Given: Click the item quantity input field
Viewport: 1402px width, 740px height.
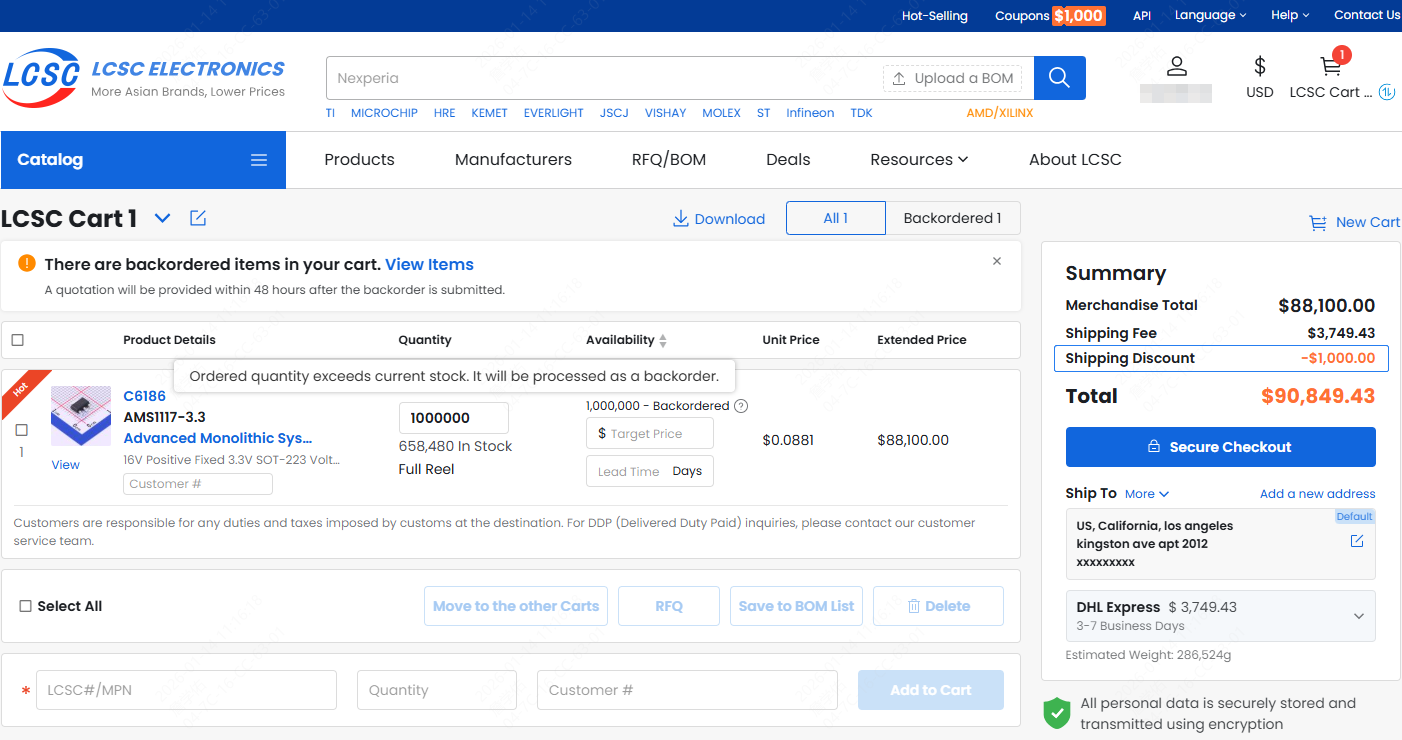Looking at the screenshot, I should 453,418.
